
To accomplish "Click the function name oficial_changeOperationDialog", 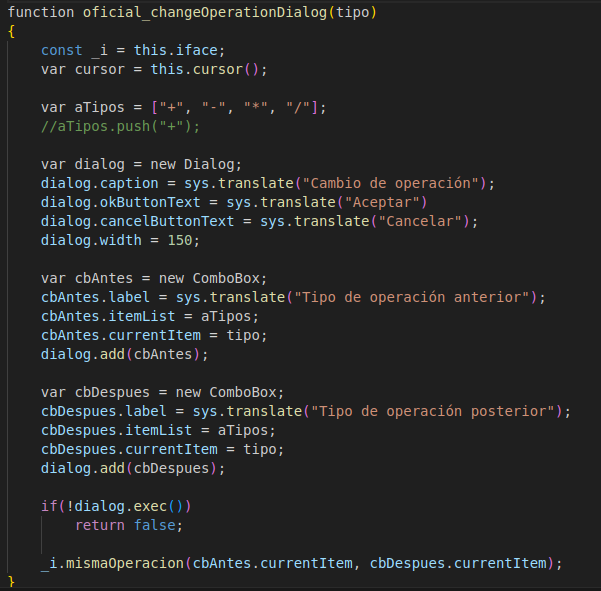I will coord(205,13).
